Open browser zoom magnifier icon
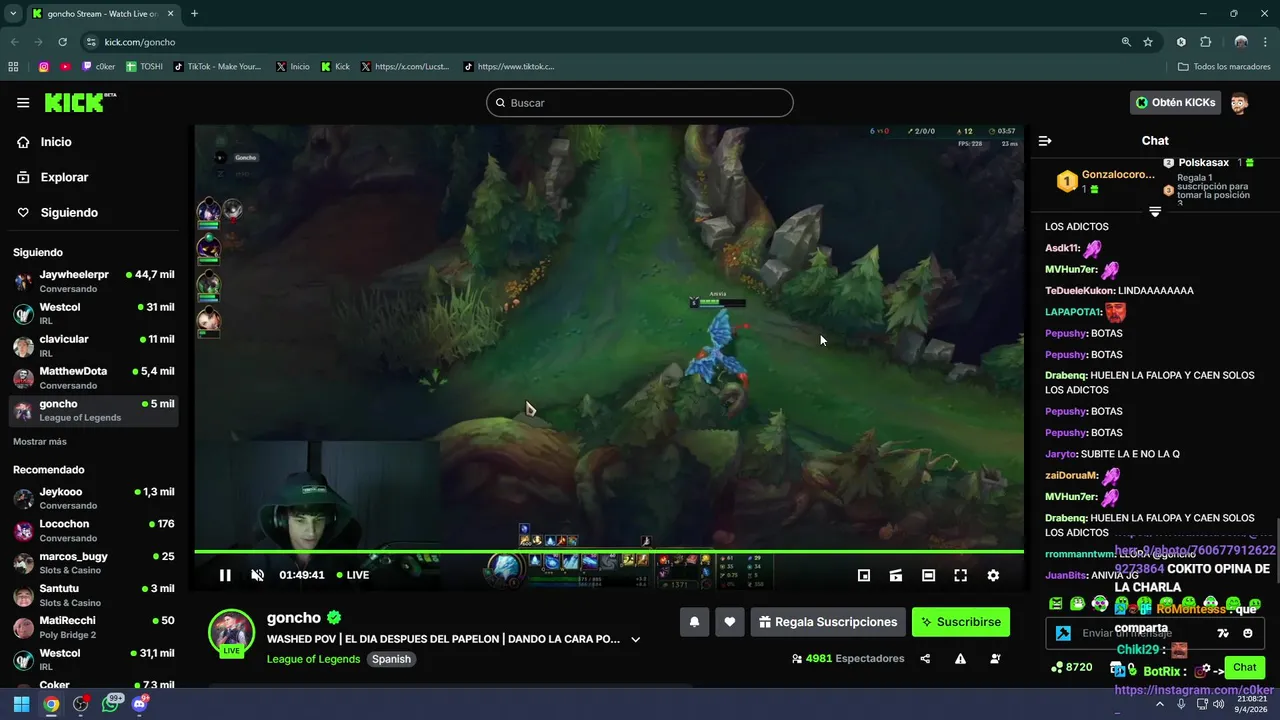The image size is (1280, 720). pyautogui.click(x=1126, y=42)
